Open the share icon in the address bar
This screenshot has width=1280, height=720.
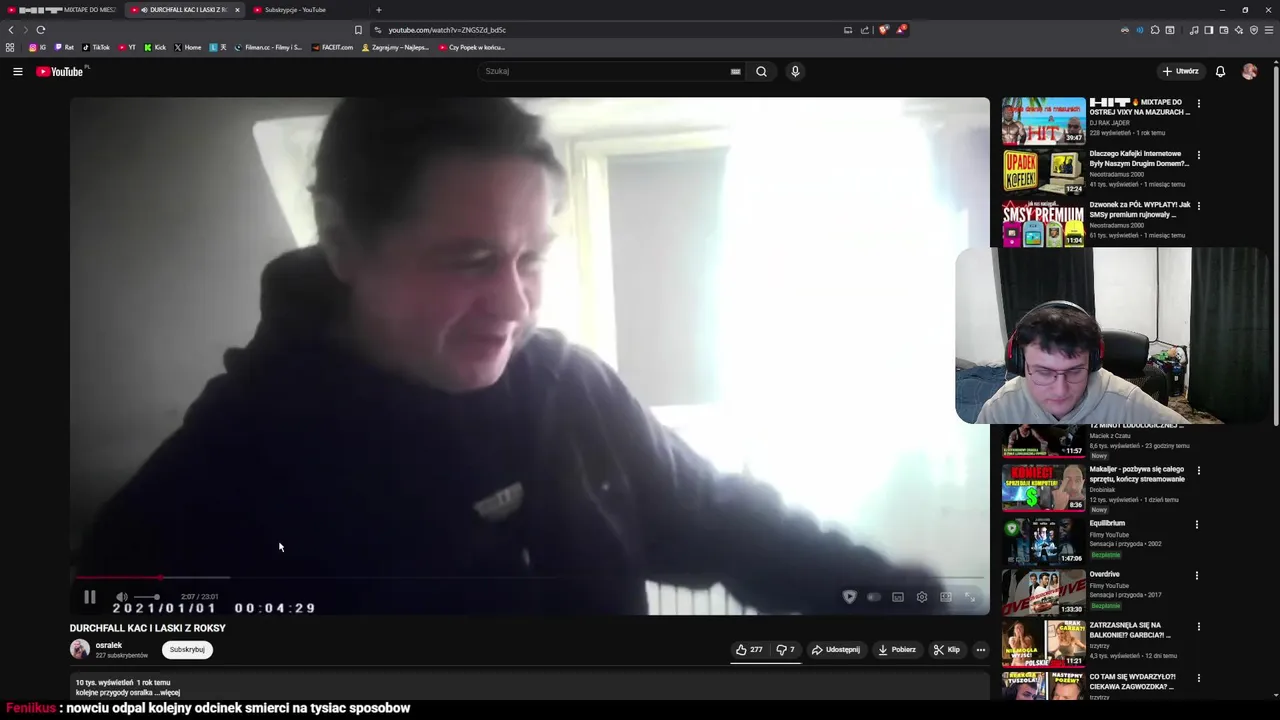865,30
